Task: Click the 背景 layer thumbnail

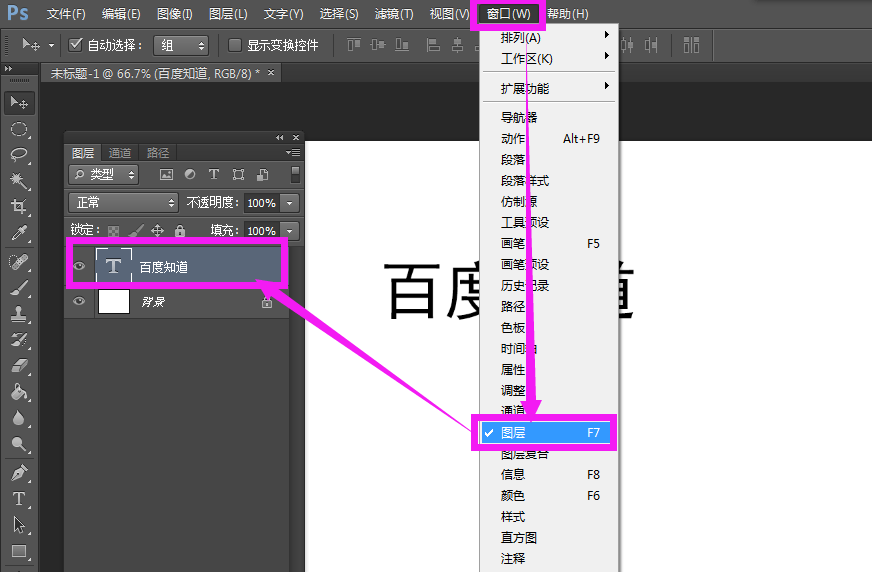Action: pos(114,301)
